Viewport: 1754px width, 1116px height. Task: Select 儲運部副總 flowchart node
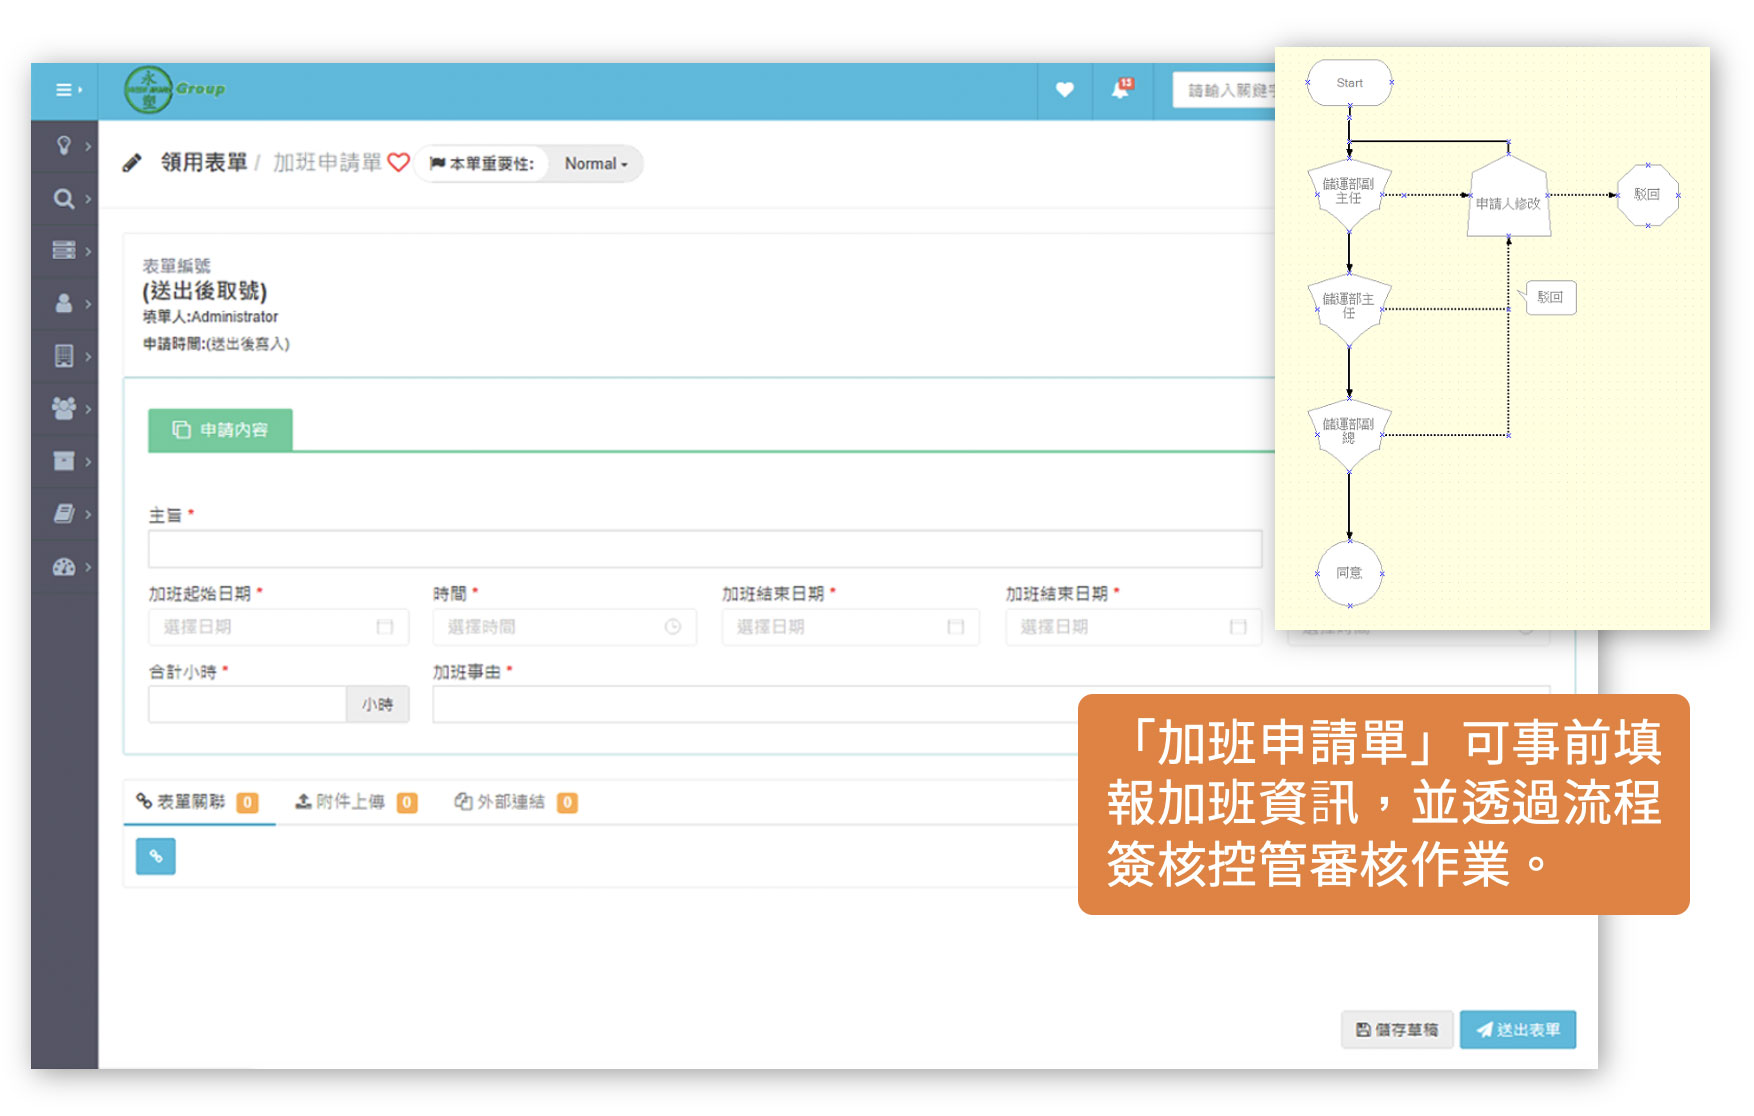(1349, 432)
